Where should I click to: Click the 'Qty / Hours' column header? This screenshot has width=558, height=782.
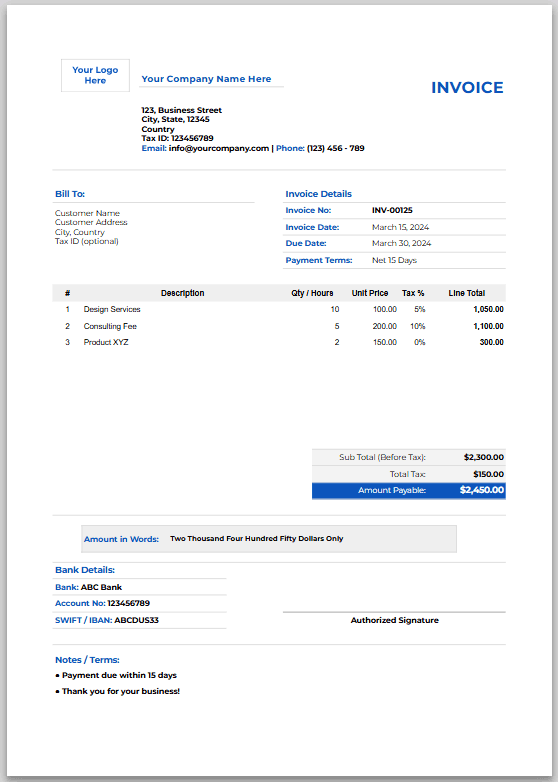pyautogui.click(x=312, y=293)
